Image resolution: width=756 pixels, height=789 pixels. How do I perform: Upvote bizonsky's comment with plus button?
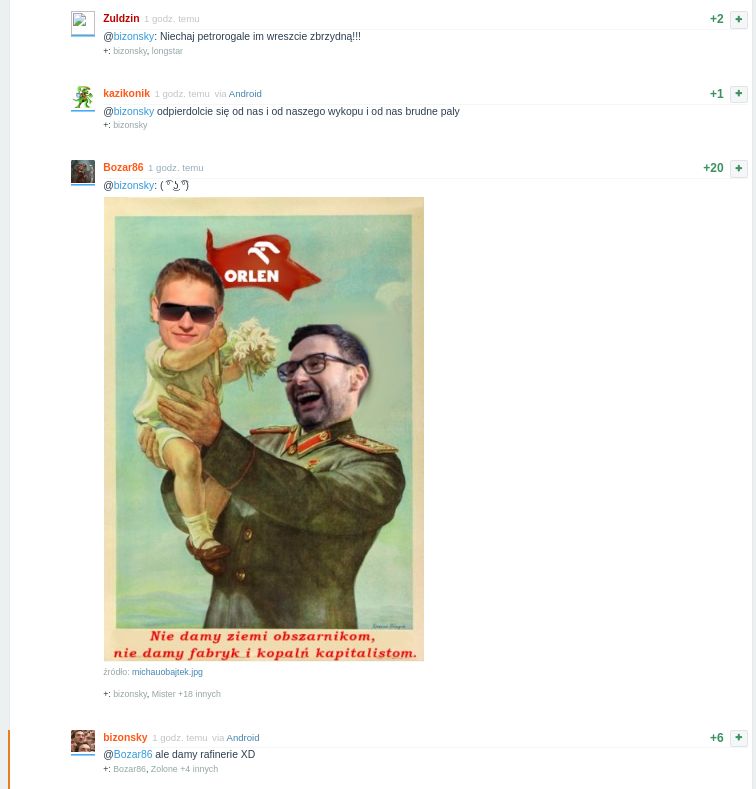738,738
